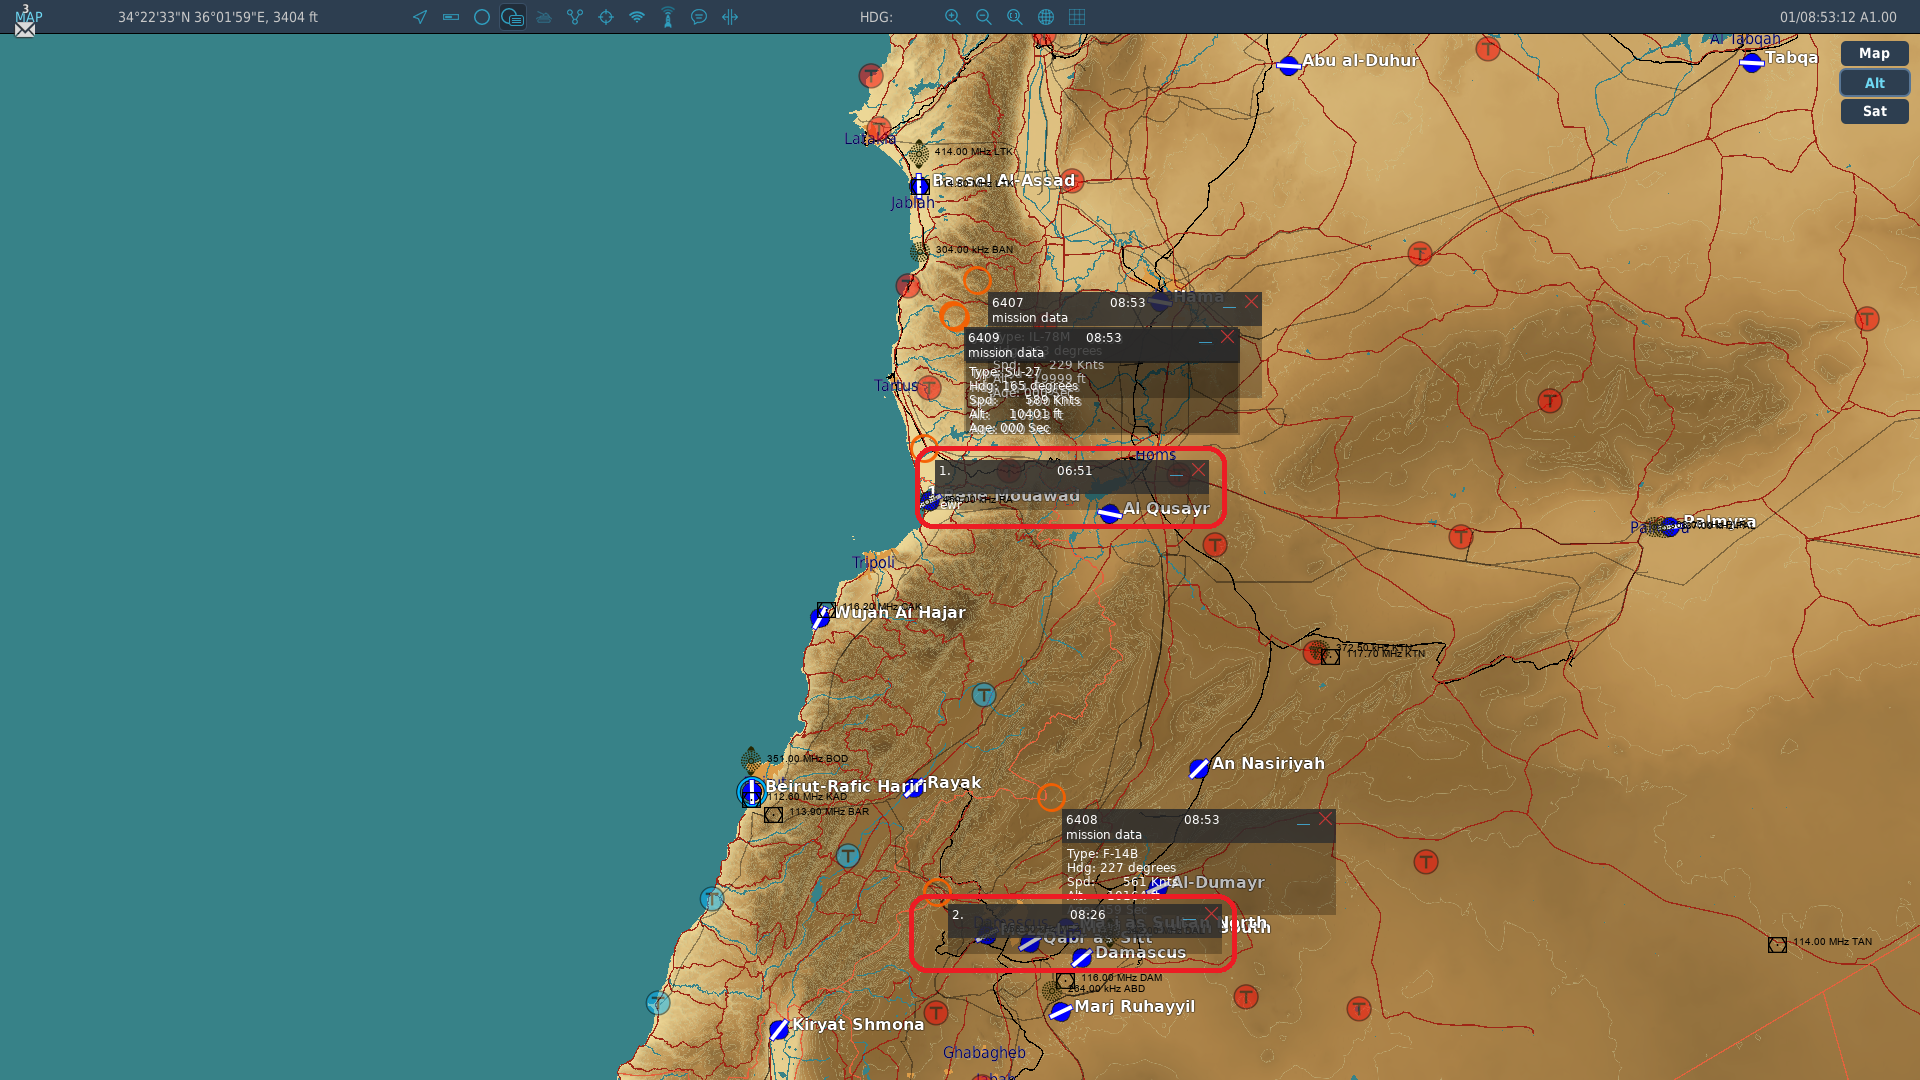
Task: Click the orange circle near An Nasiriyah
Action: tap(1051, 797)
